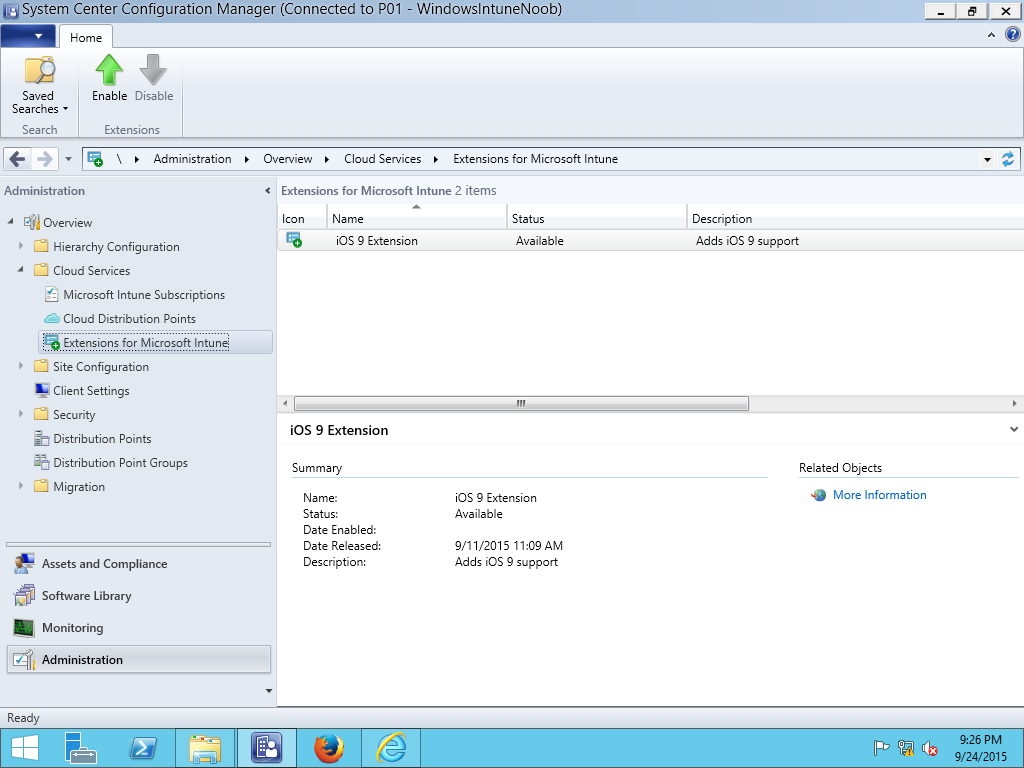Click Overview in the breadcrumb path
Screen dimensions: 1024x768
(x=287, y=159)
